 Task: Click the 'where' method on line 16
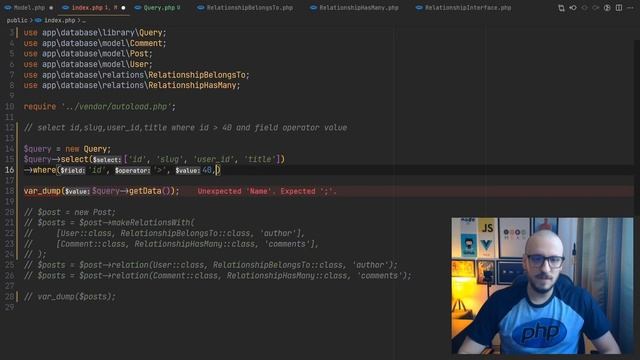point(44,170)
